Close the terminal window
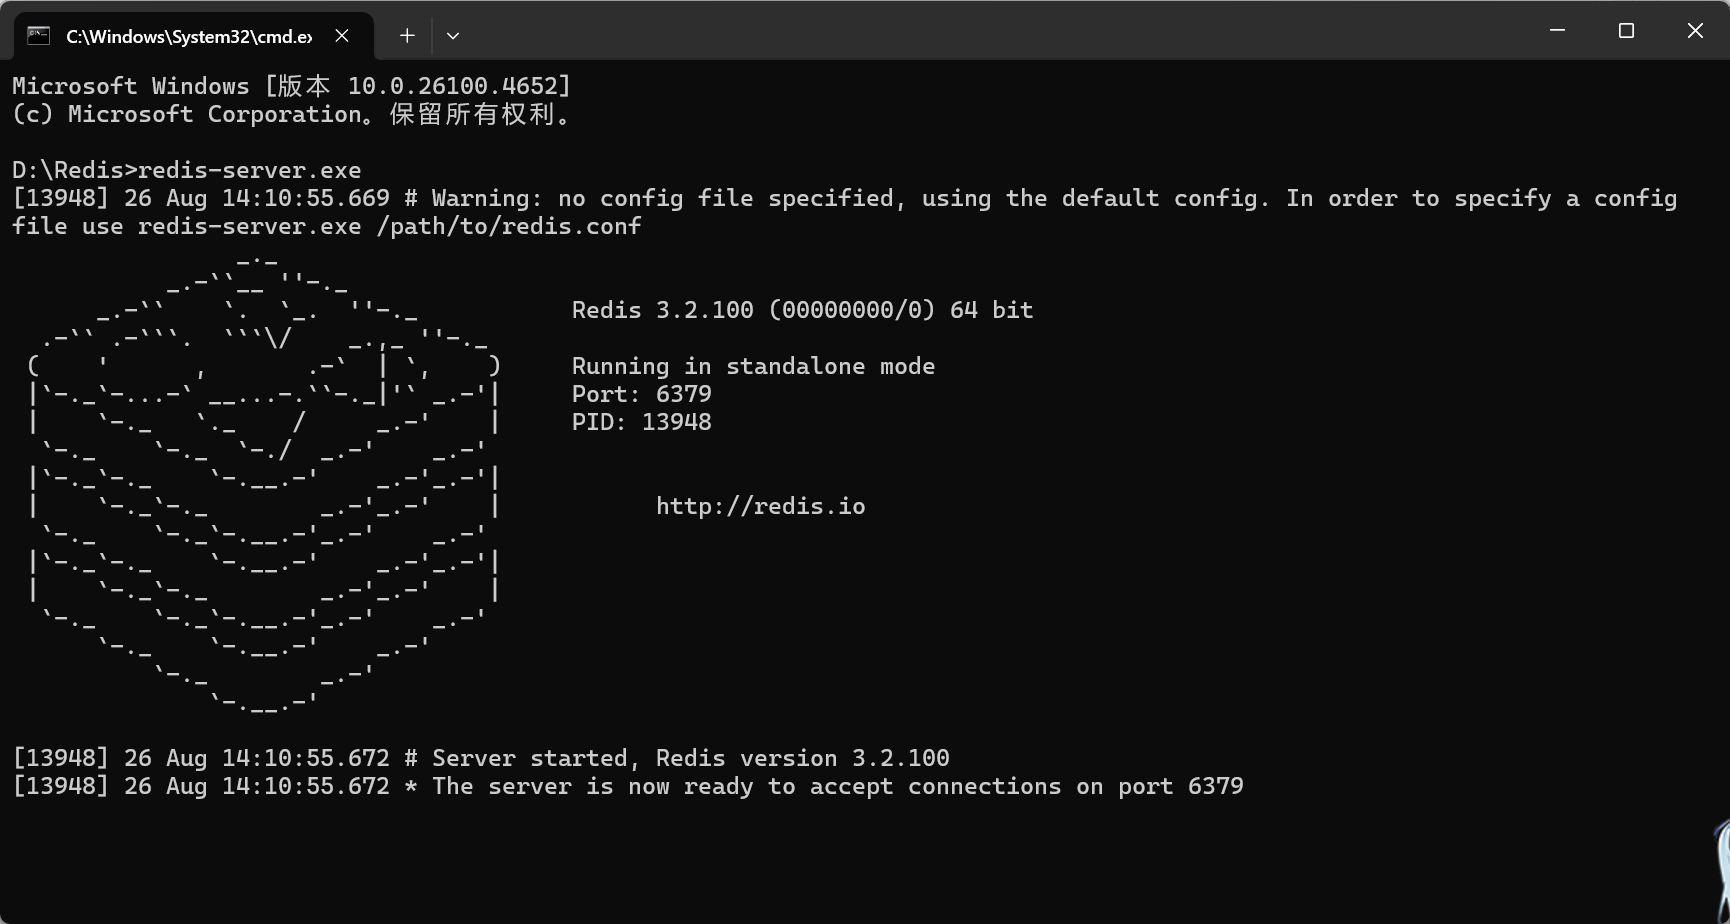The height and width of the screenshot is (924, 1730). [x=1695, y=31]
